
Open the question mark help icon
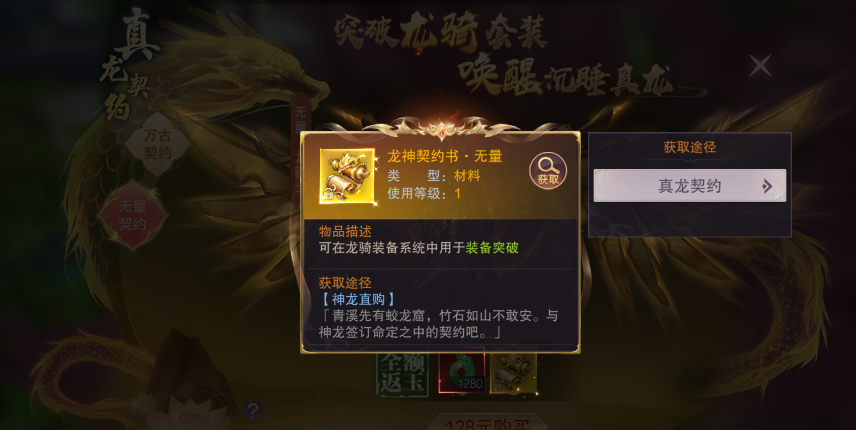tap(253, 410)
